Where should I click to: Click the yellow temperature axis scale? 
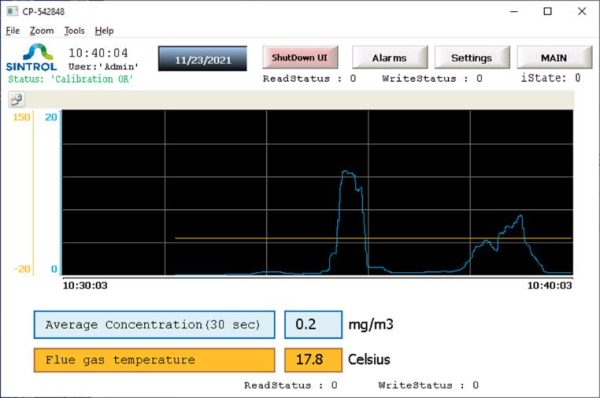tap(24, 193)
